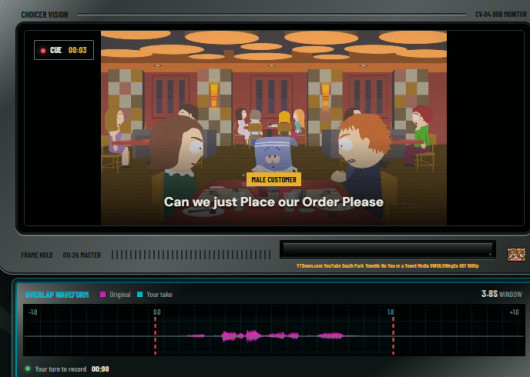Screen dimensions: 530x377
Task: Open the 3.8S WINDOW length selector
Action: [502, 294]
